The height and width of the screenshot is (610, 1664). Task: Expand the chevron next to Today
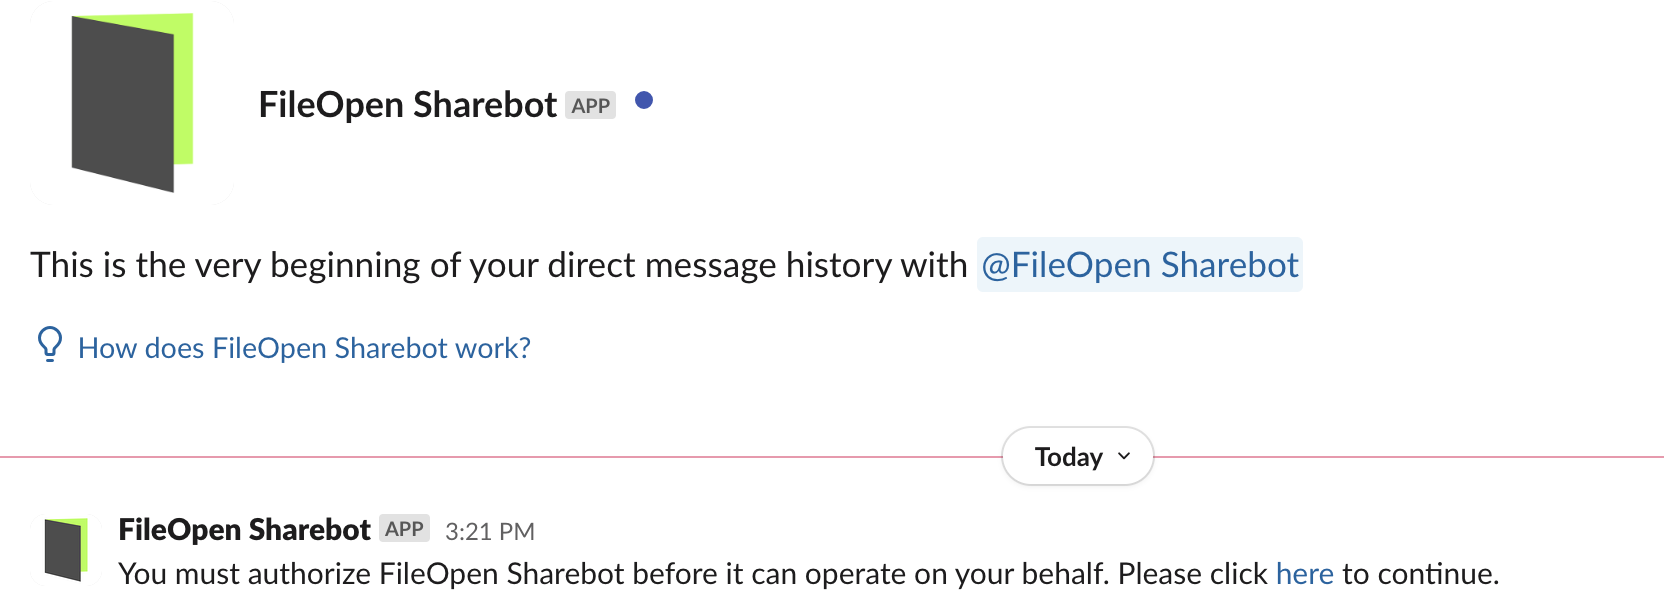(x=1122, y=457)
